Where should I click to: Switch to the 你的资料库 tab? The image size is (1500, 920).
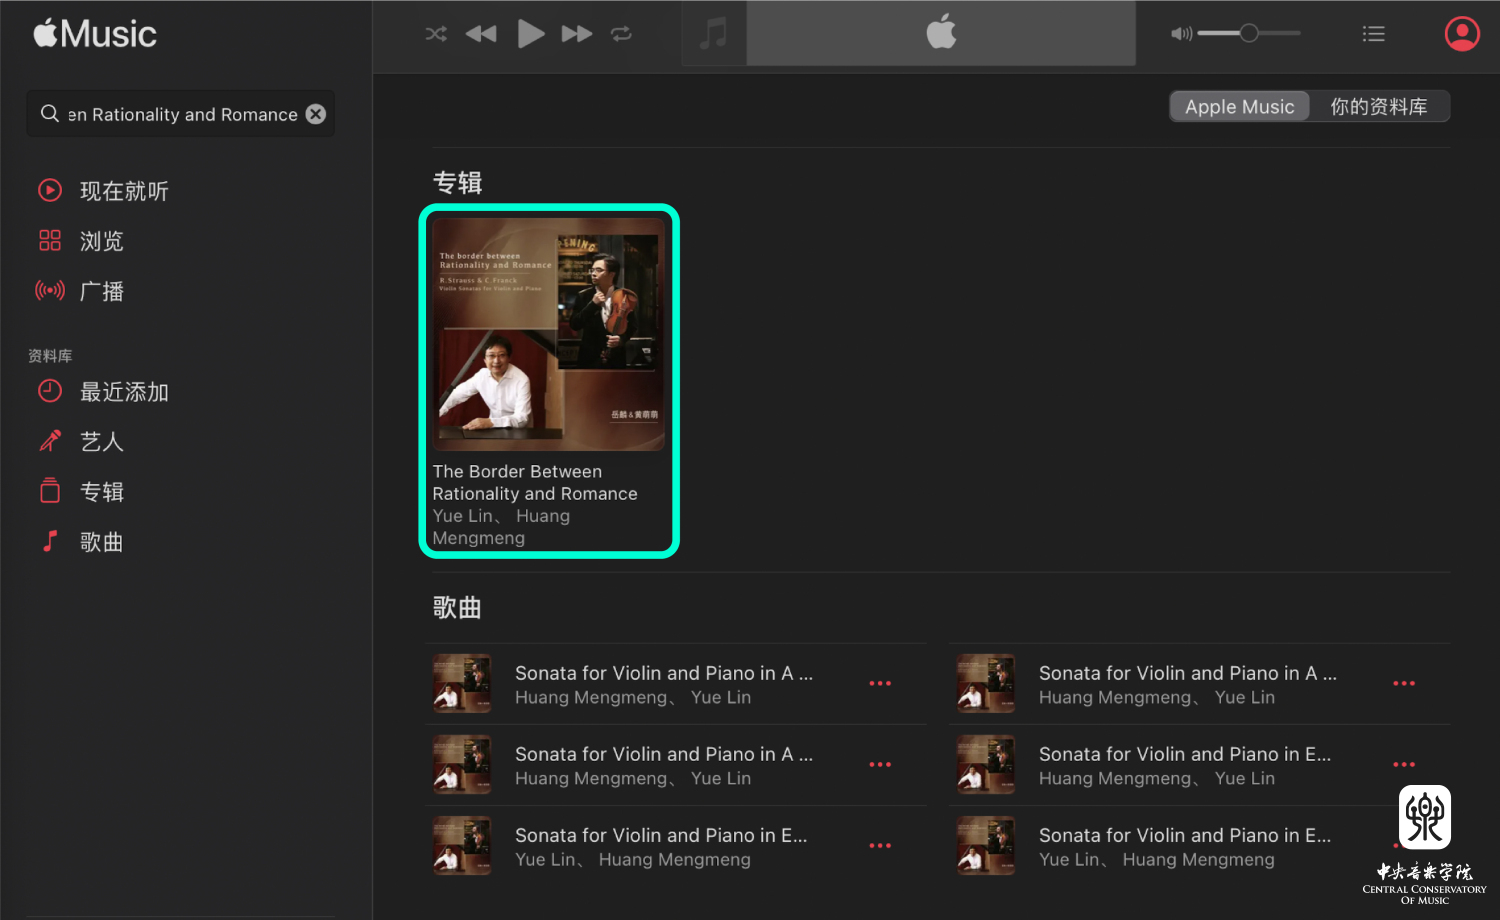[1378, 107]
